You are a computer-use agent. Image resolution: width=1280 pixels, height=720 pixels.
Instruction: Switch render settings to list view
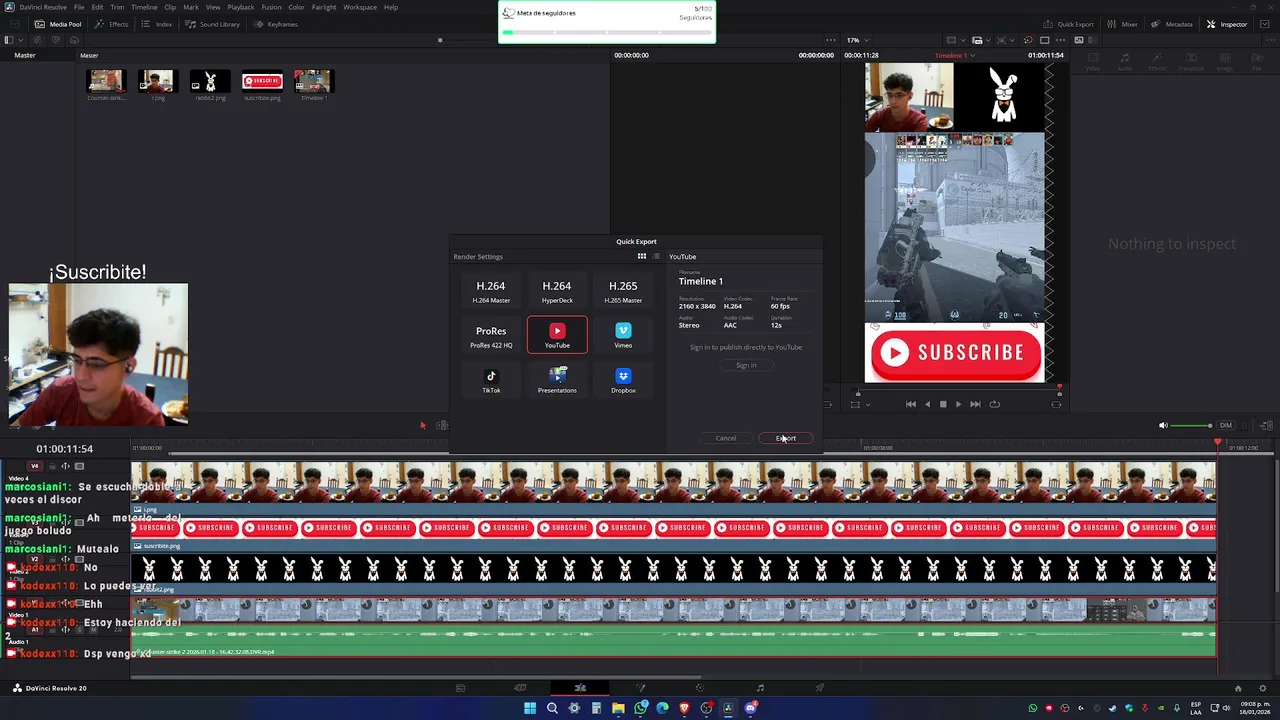coord(656,256)
